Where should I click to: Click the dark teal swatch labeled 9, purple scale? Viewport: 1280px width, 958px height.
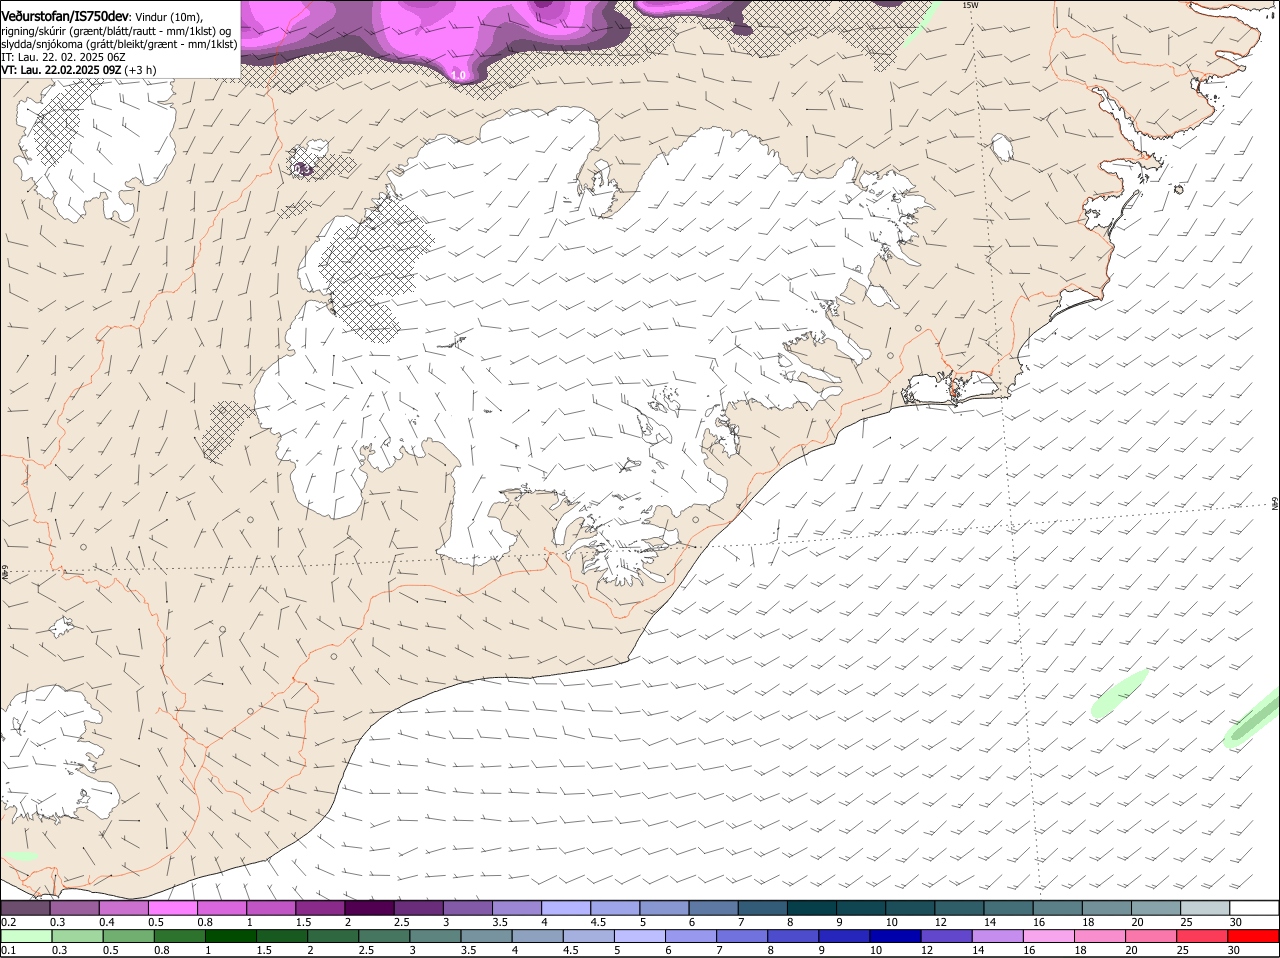coord(862,908)
